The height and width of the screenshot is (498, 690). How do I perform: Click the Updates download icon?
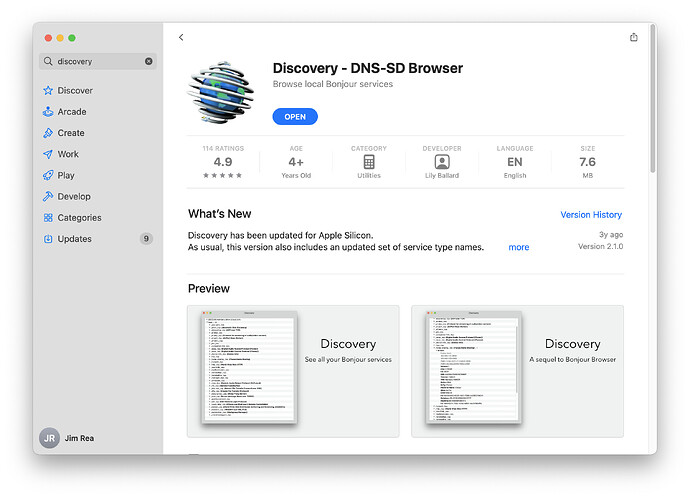[x=48, y=239]
